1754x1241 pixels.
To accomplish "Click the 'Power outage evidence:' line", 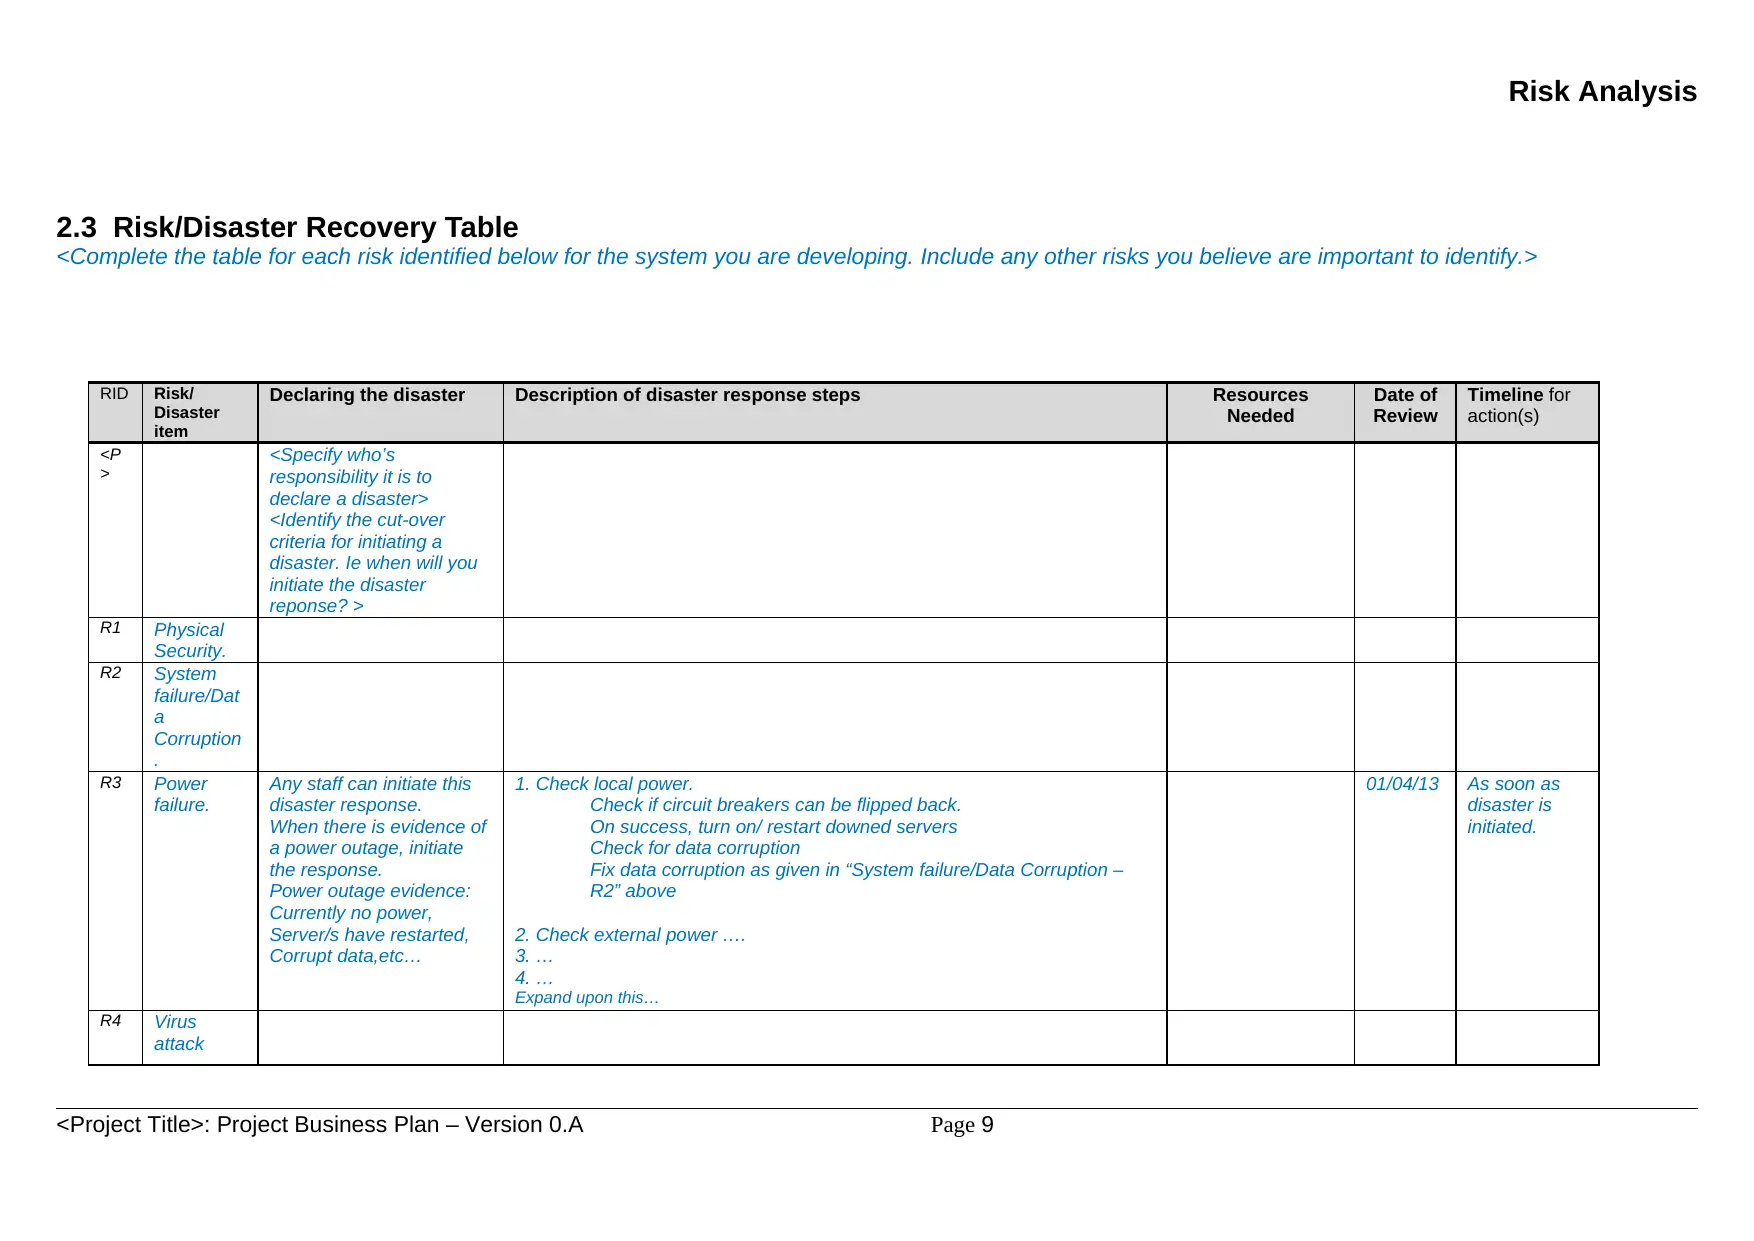I will tap(369, 891).
